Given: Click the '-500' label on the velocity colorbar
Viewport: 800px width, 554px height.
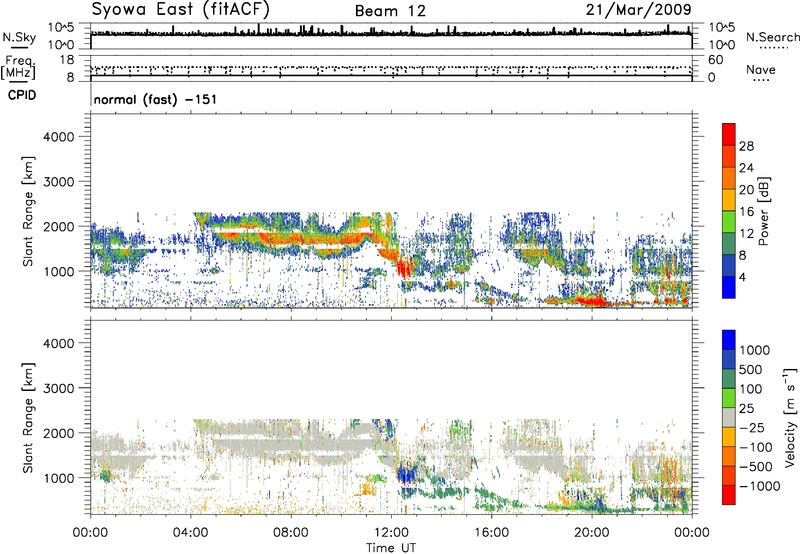Looking at the screenshot, I should tap(756, 467).
